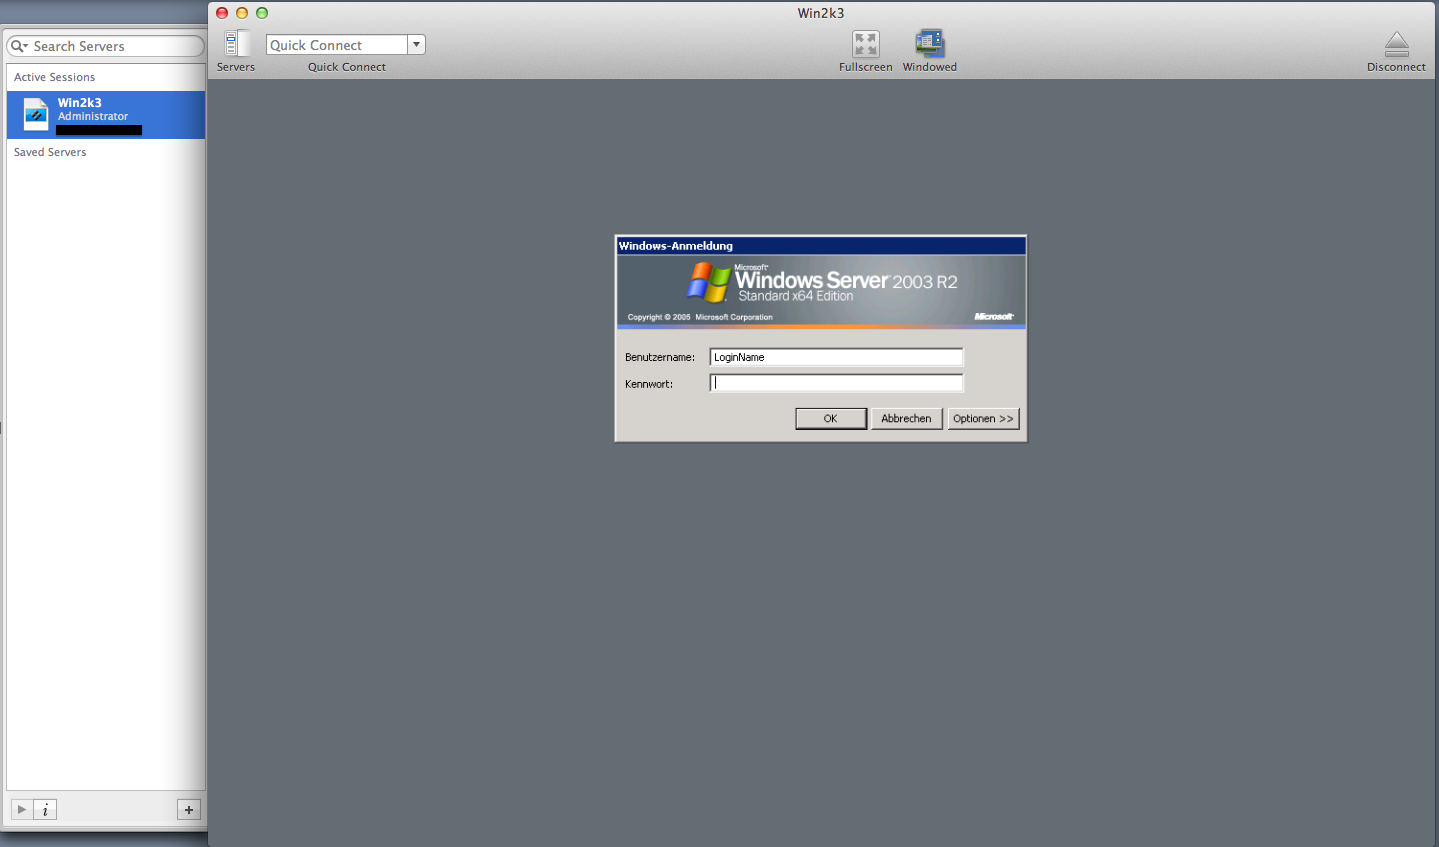Screen dimensions: 1439x847
Task: Click into the Quick Connect text field
Action: click(x=337, y=45)
